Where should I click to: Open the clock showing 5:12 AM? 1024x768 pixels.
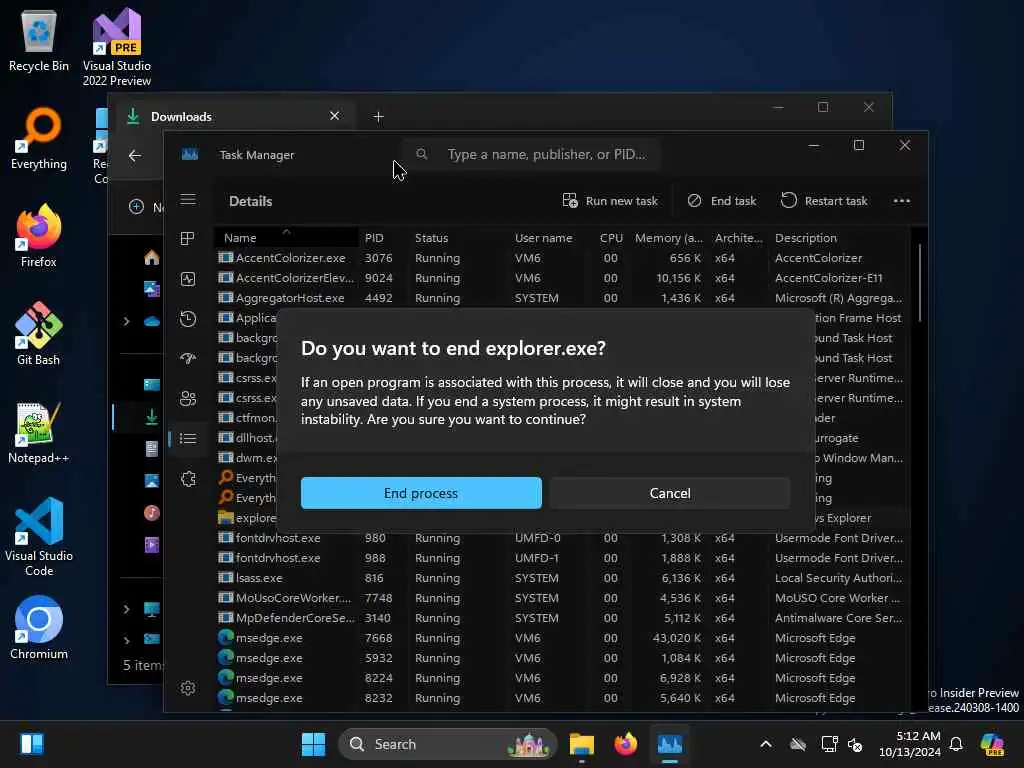coord(910,744)
